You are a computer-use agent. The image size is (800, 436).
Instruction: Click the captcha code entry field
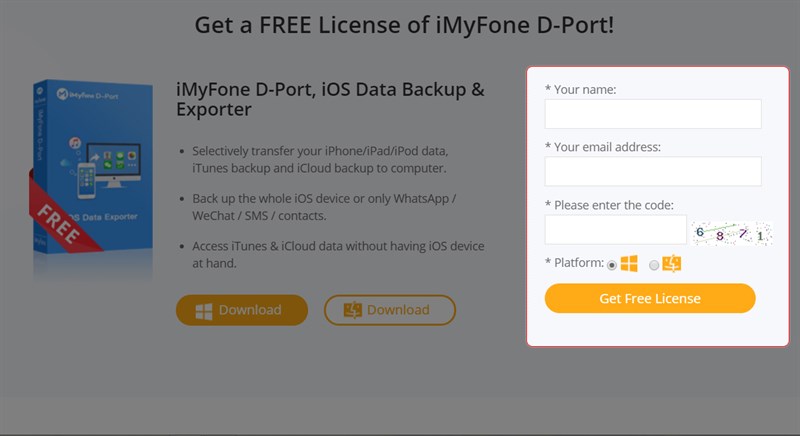616,229
